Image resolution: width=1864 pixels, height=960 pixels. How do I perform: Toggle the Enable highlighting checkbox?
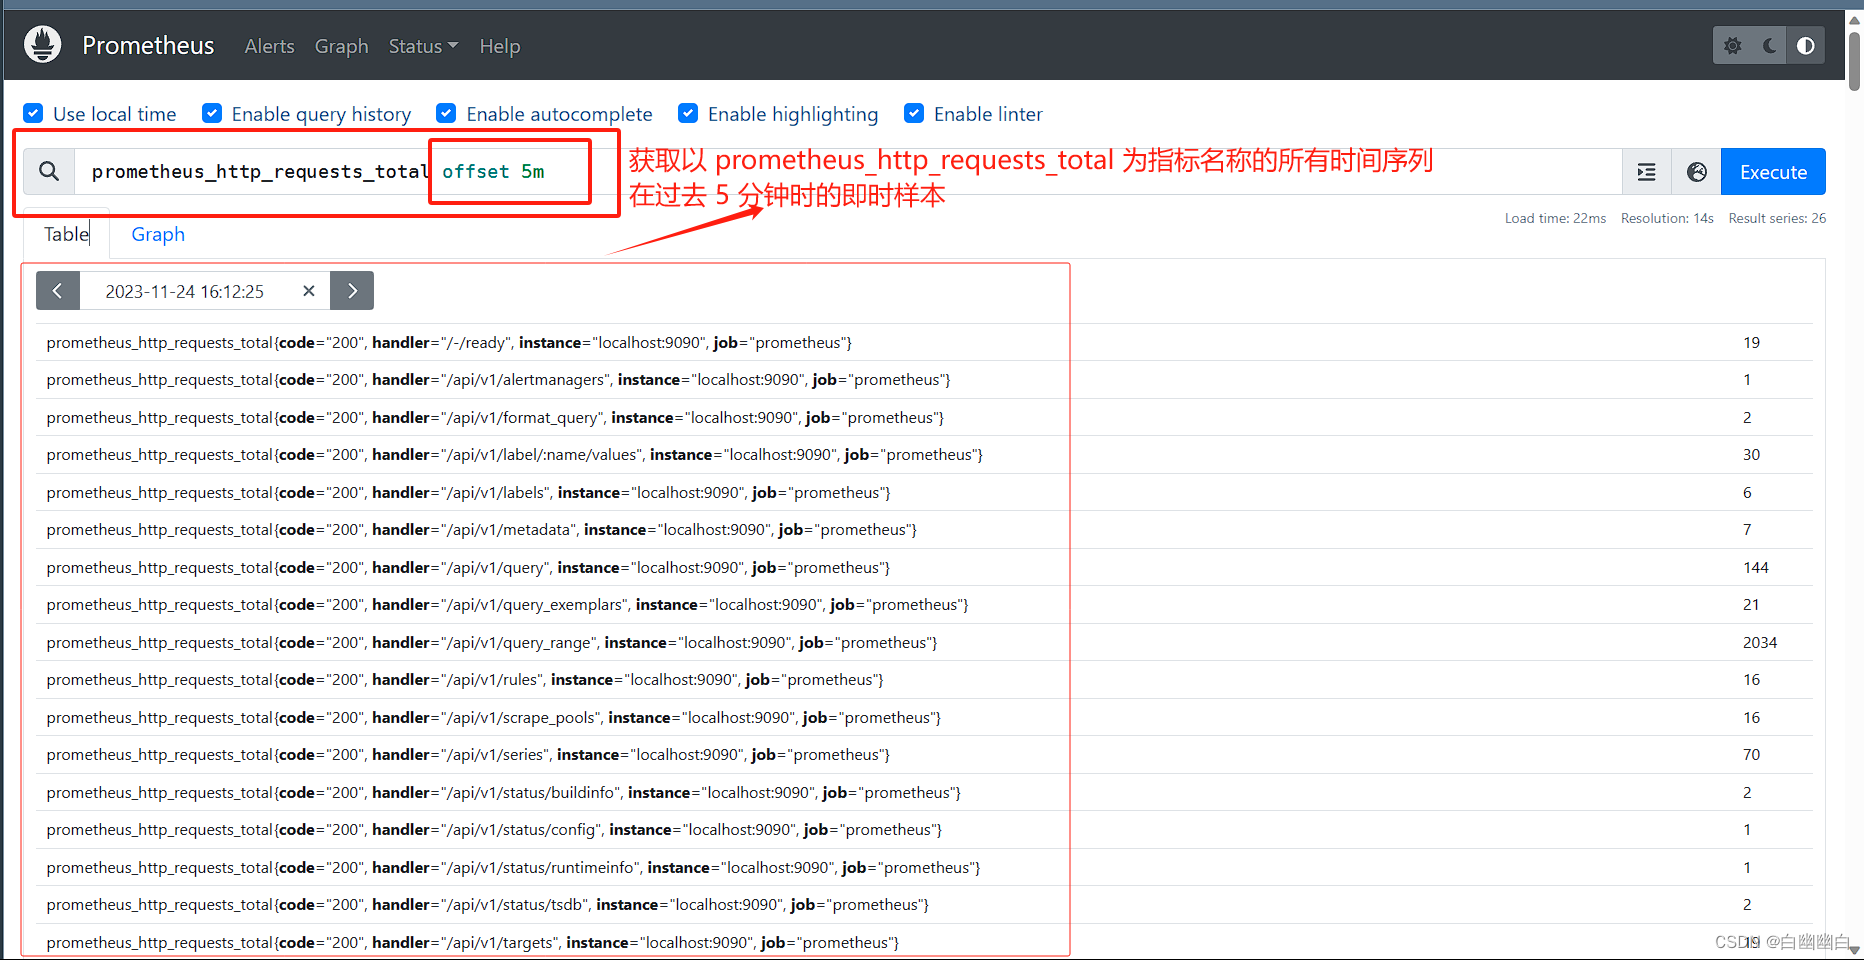click(x=688, y=113)
